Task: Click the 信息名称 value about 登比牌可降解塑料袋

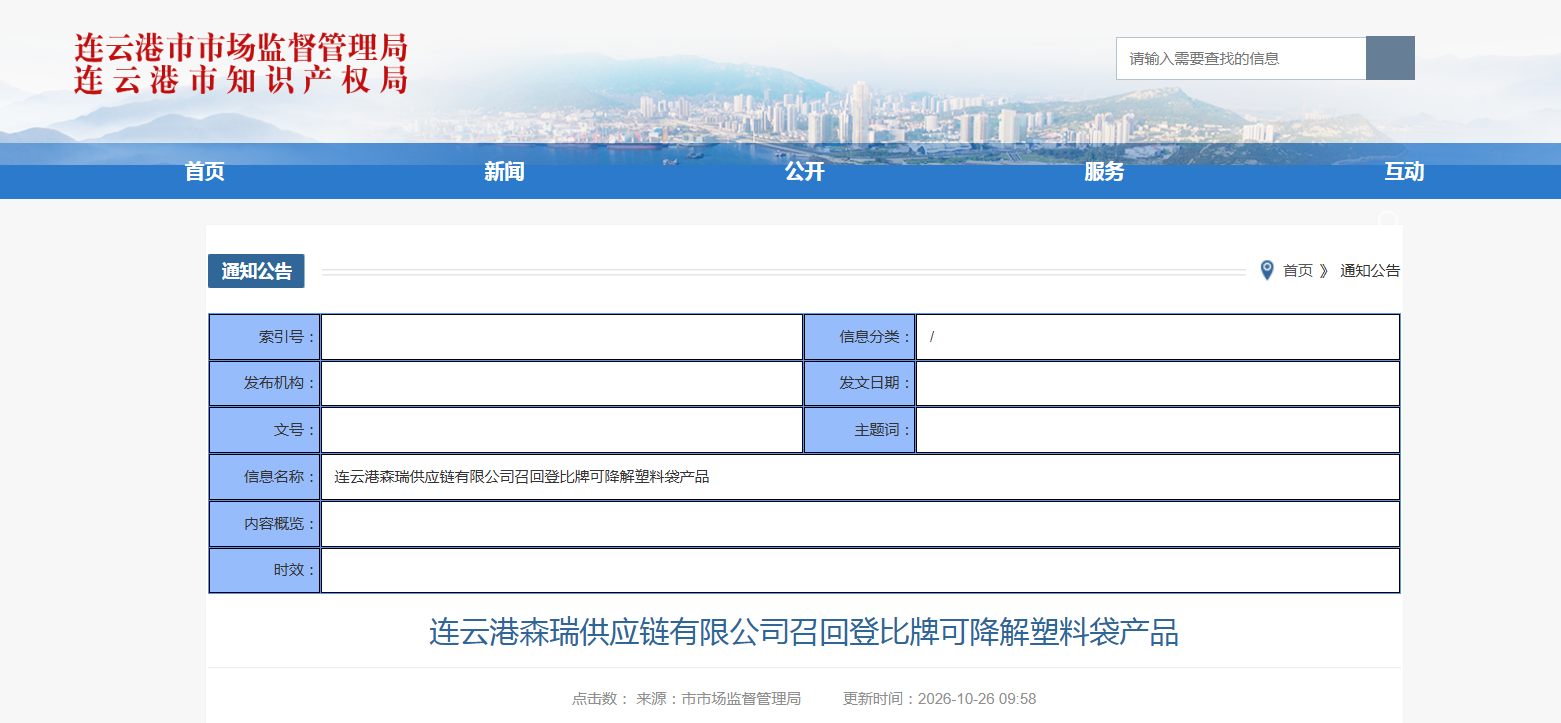Action: click(522, 477)
